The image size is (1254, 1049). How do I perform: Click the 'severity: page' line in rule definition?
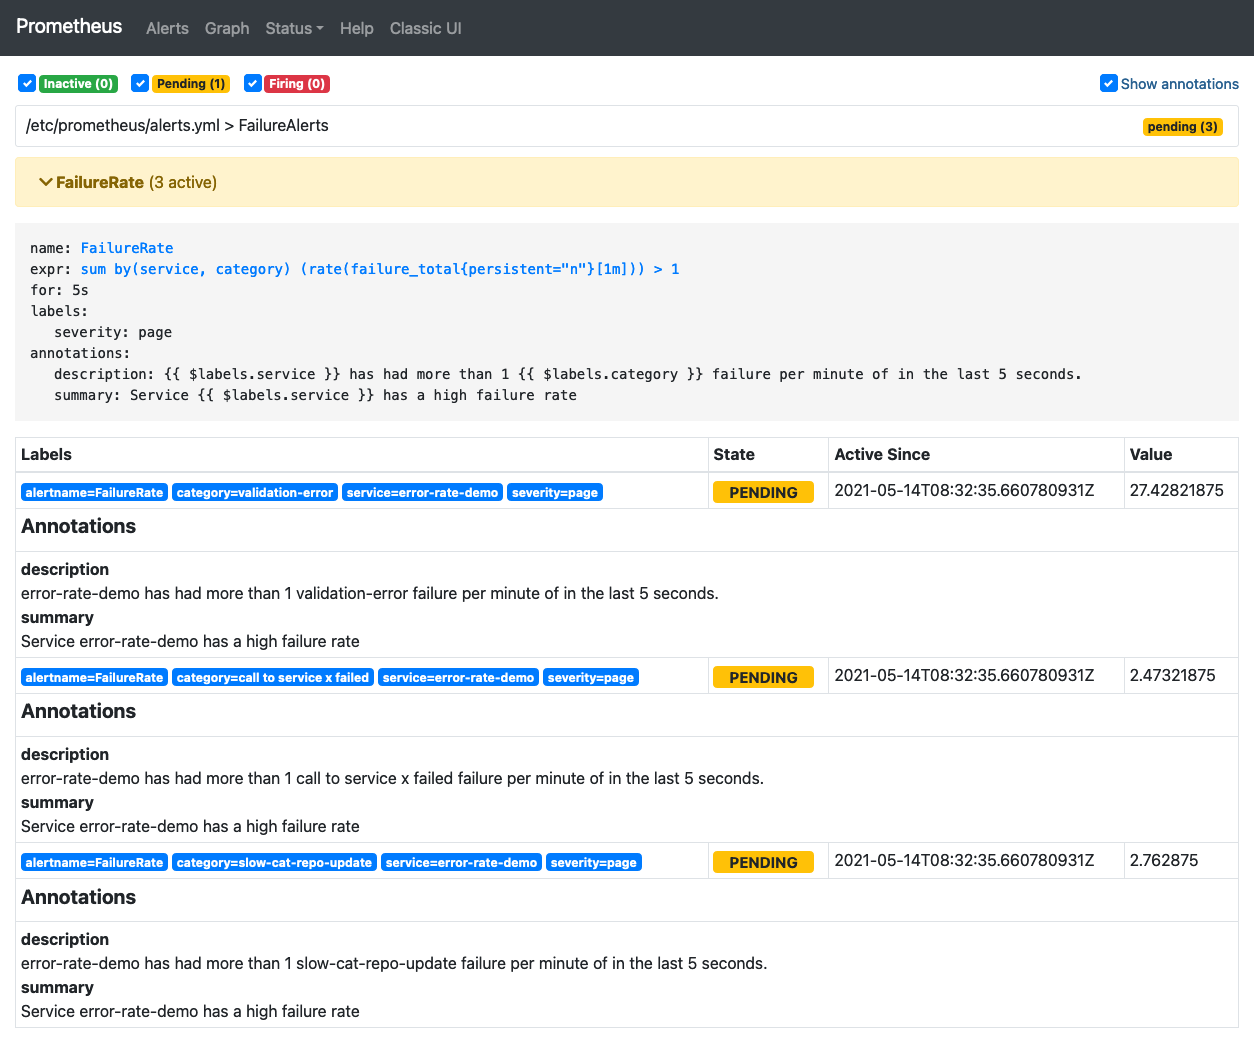[113, 332]
